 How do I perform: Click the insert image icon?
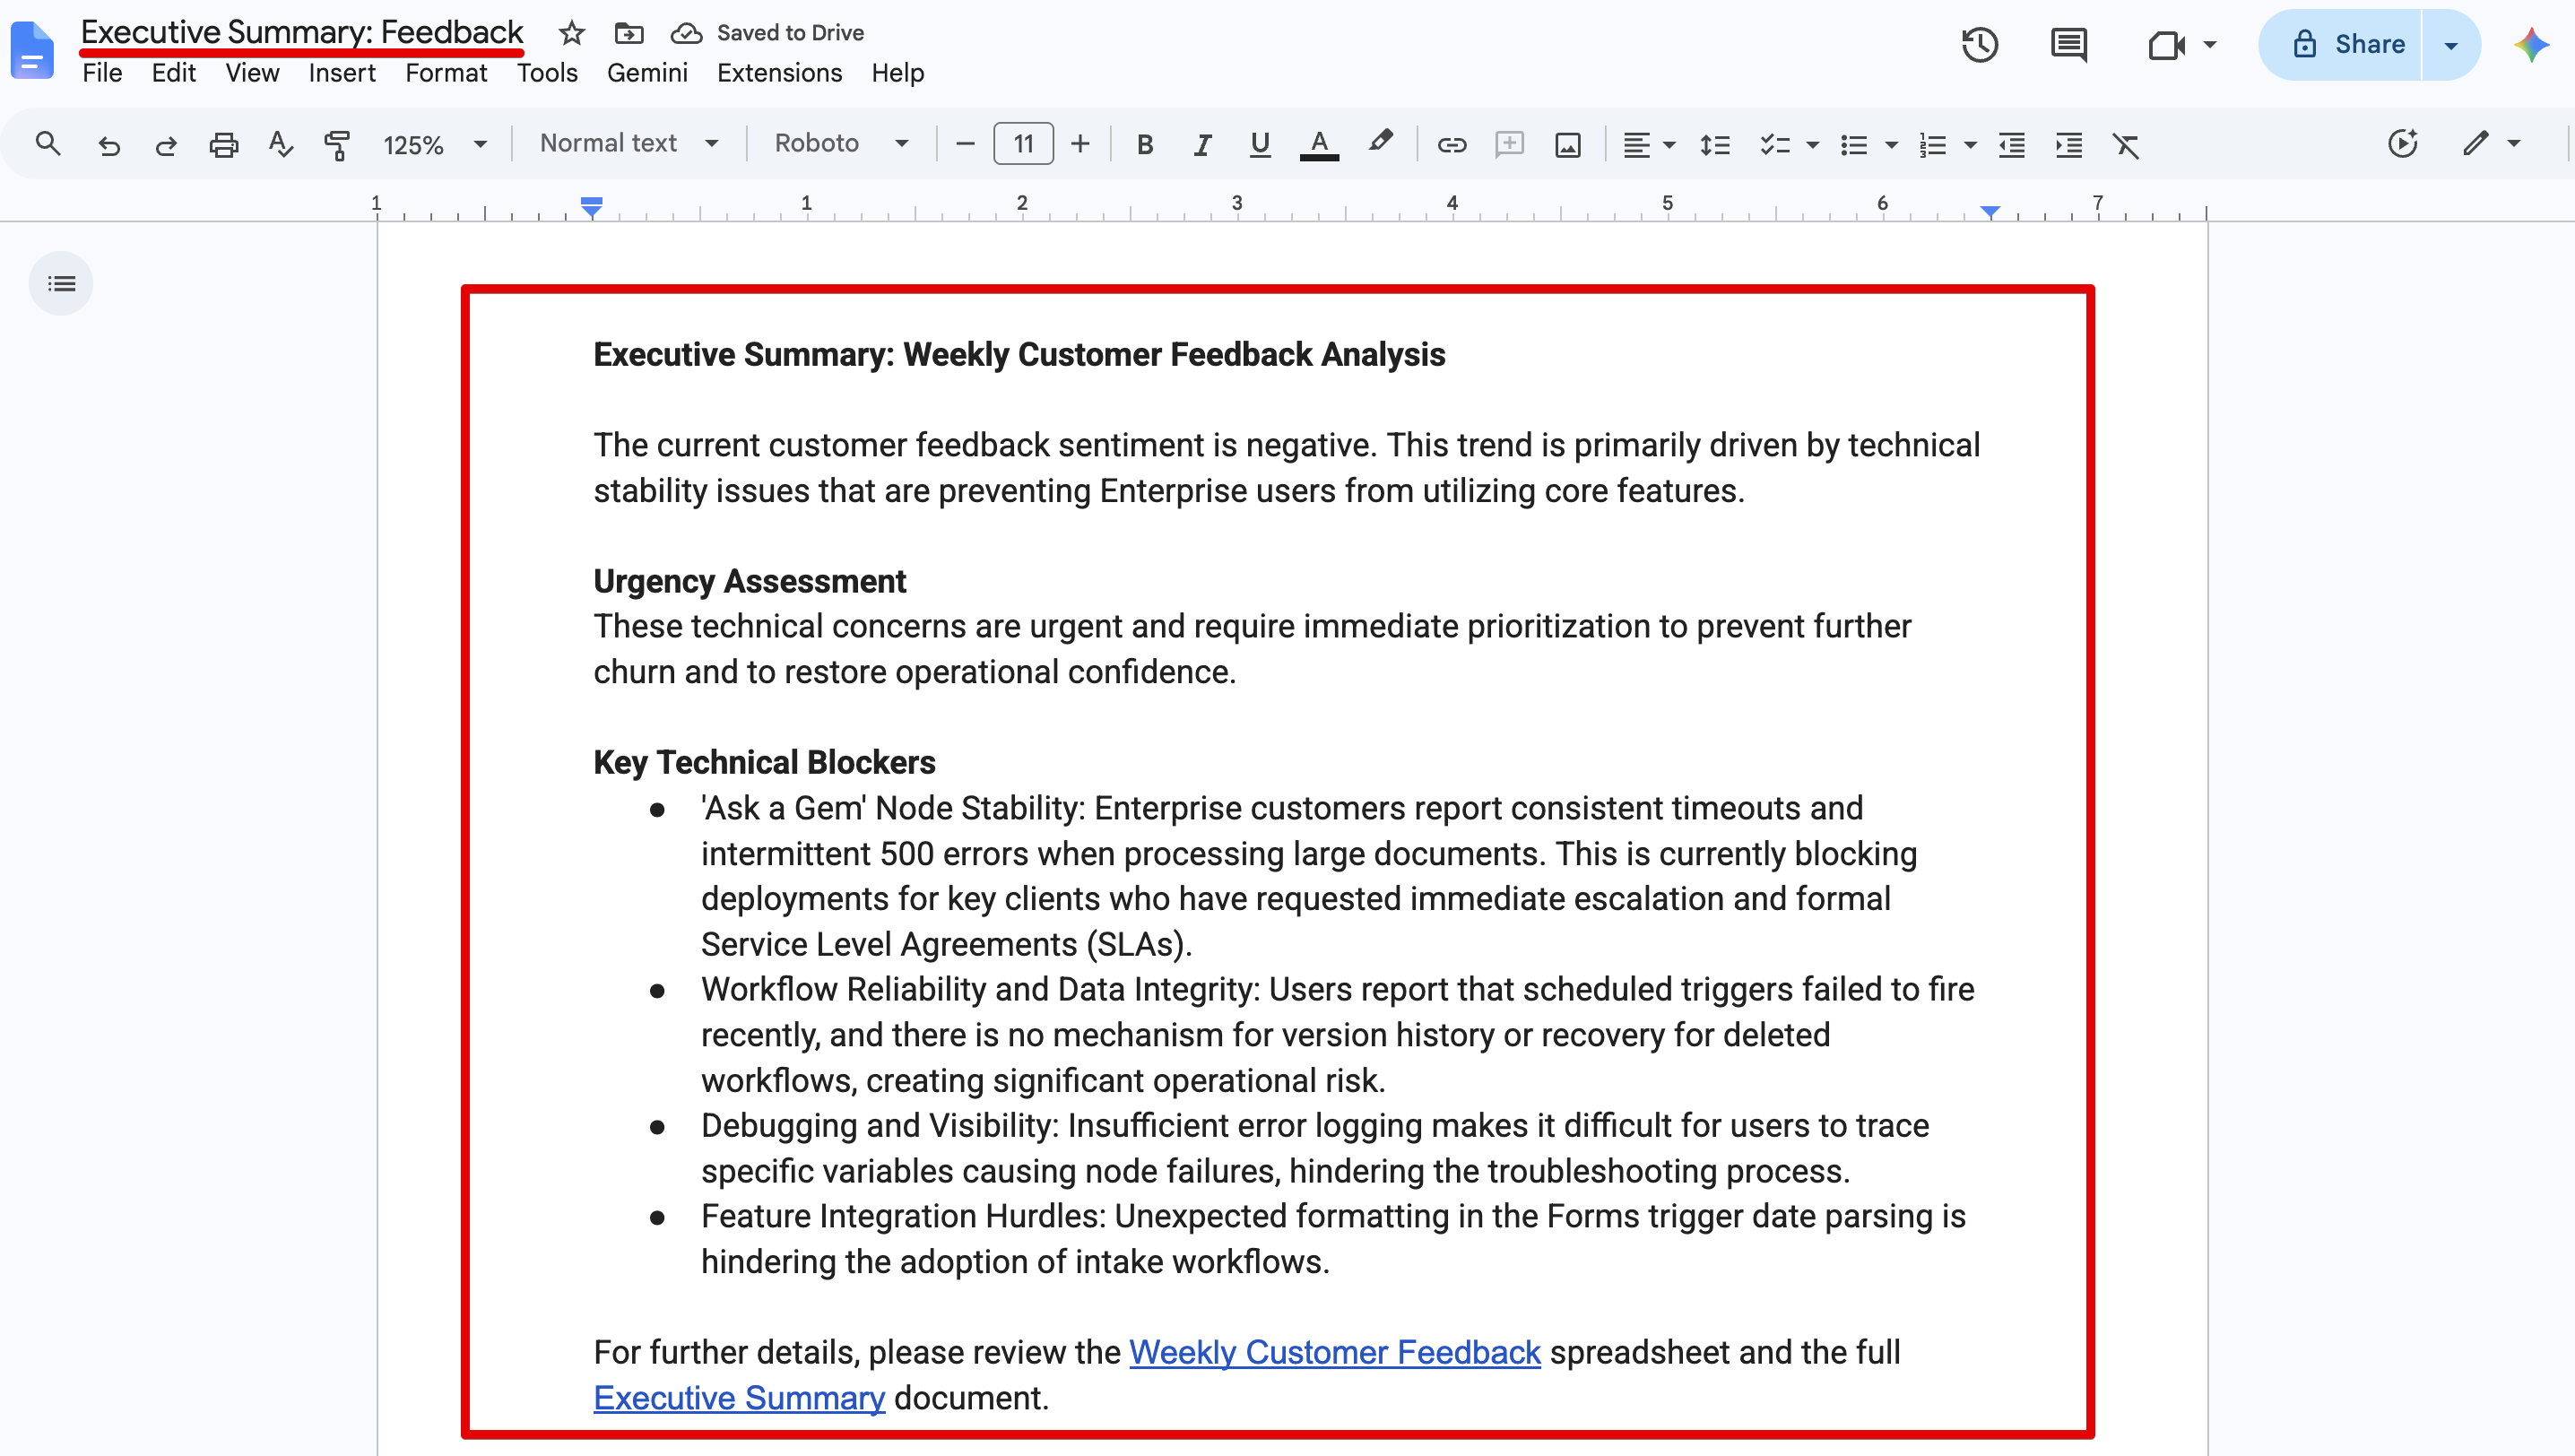(x=1567, y=145)
